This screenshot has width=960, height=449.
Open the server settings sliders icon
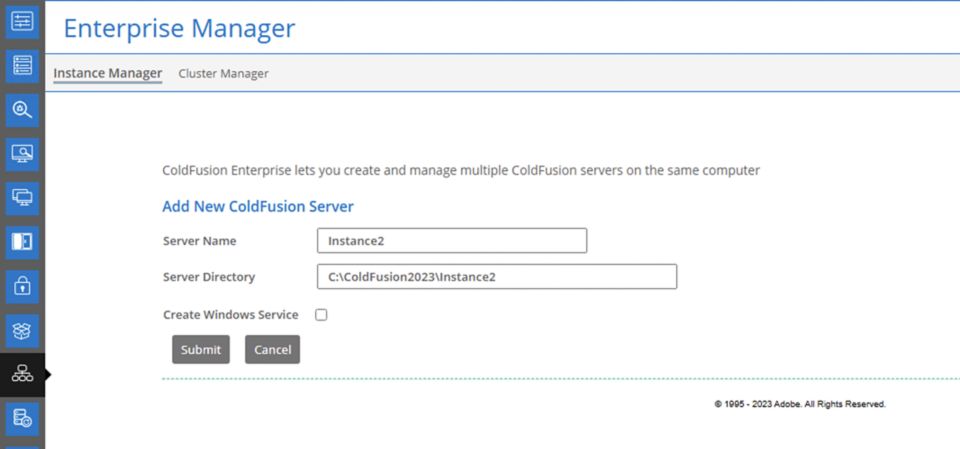pyautogui.click(x=22, y=21)
